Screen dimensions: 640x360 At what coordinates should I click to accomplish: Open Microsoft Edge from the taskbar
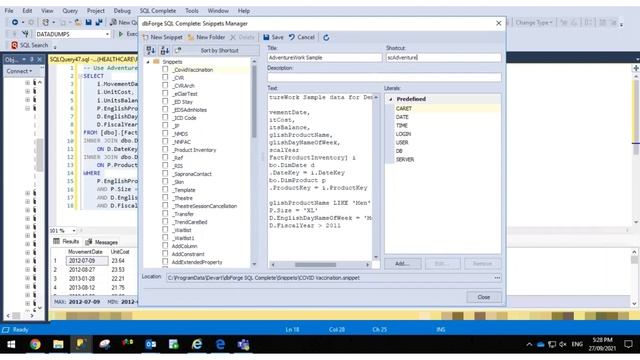(x=220, y=344)
